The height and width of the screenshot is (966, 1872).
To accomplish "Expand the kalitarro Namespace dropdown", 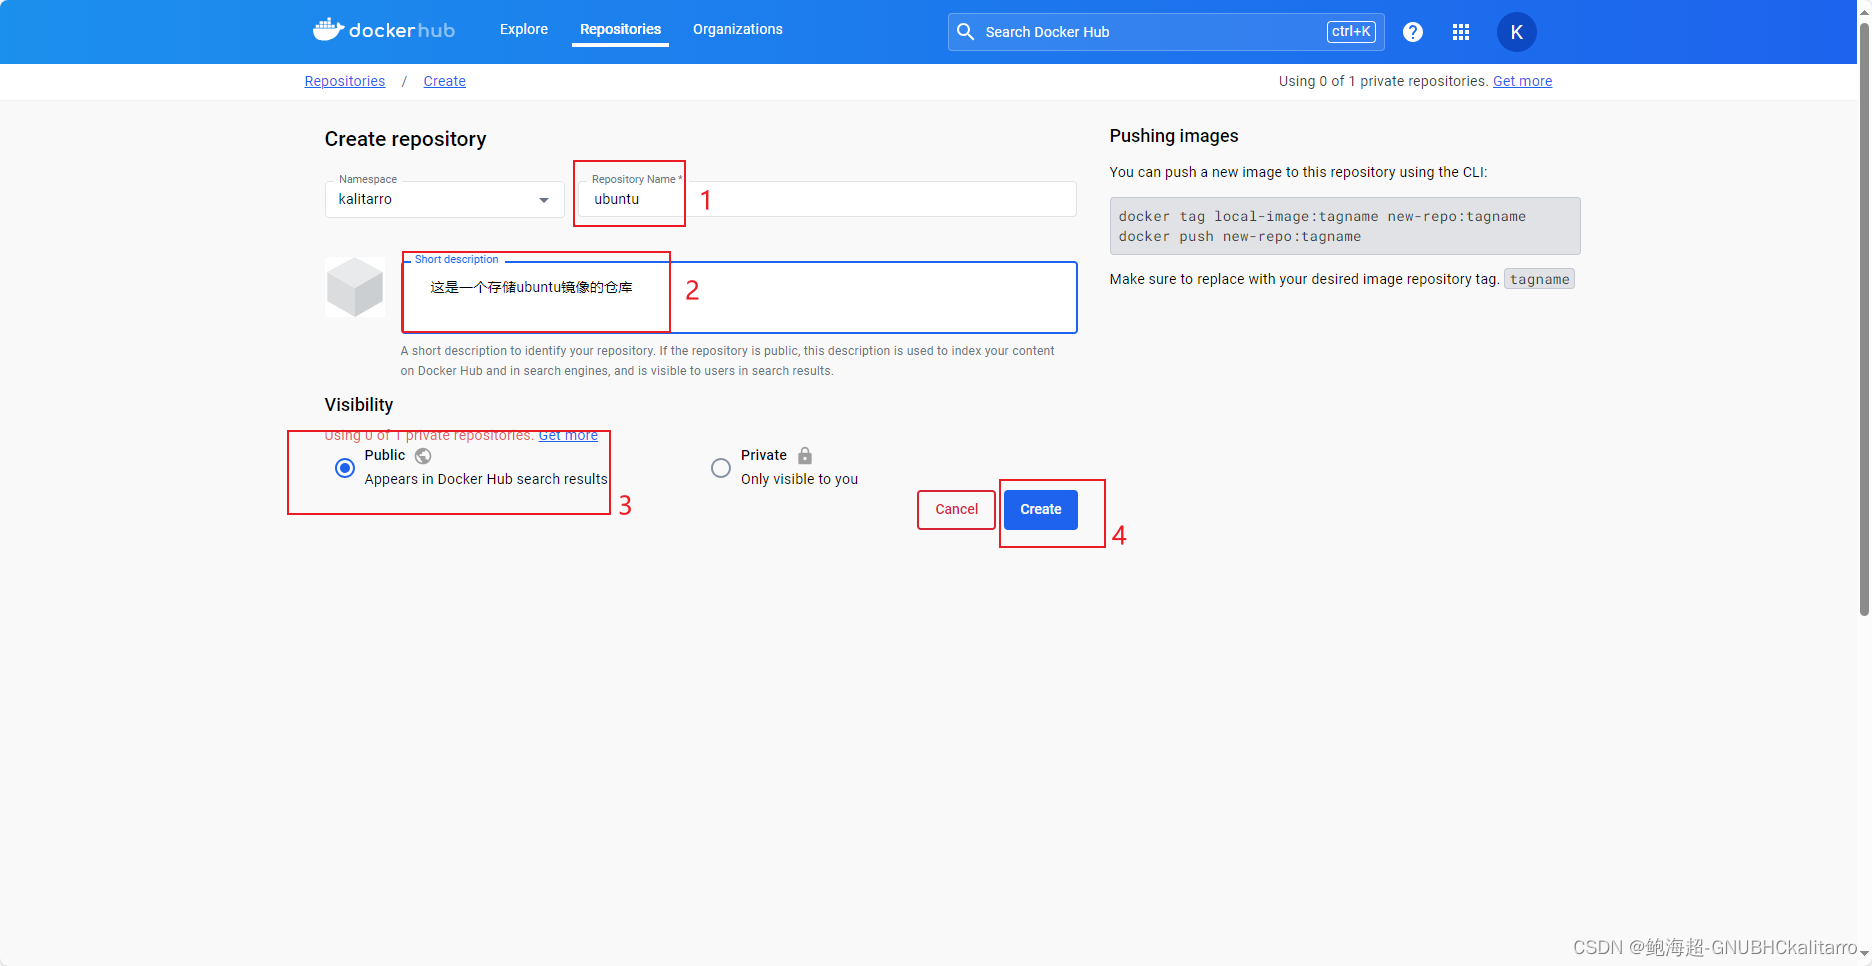I will pyautogui.click(x=445, y=199).
